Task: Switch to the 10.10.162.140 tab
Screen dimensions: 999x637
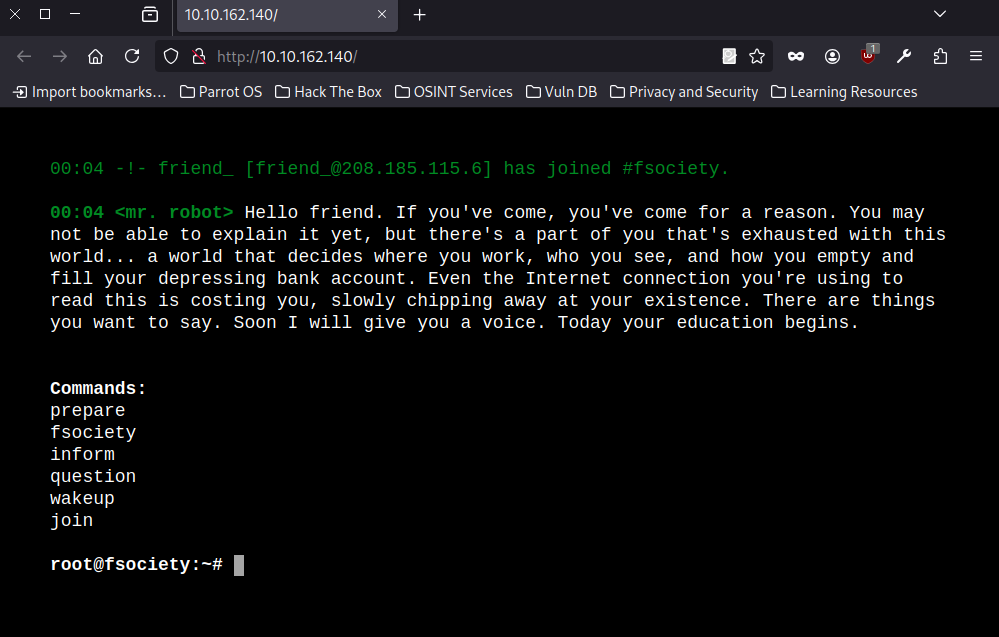Action: point(280,16)
